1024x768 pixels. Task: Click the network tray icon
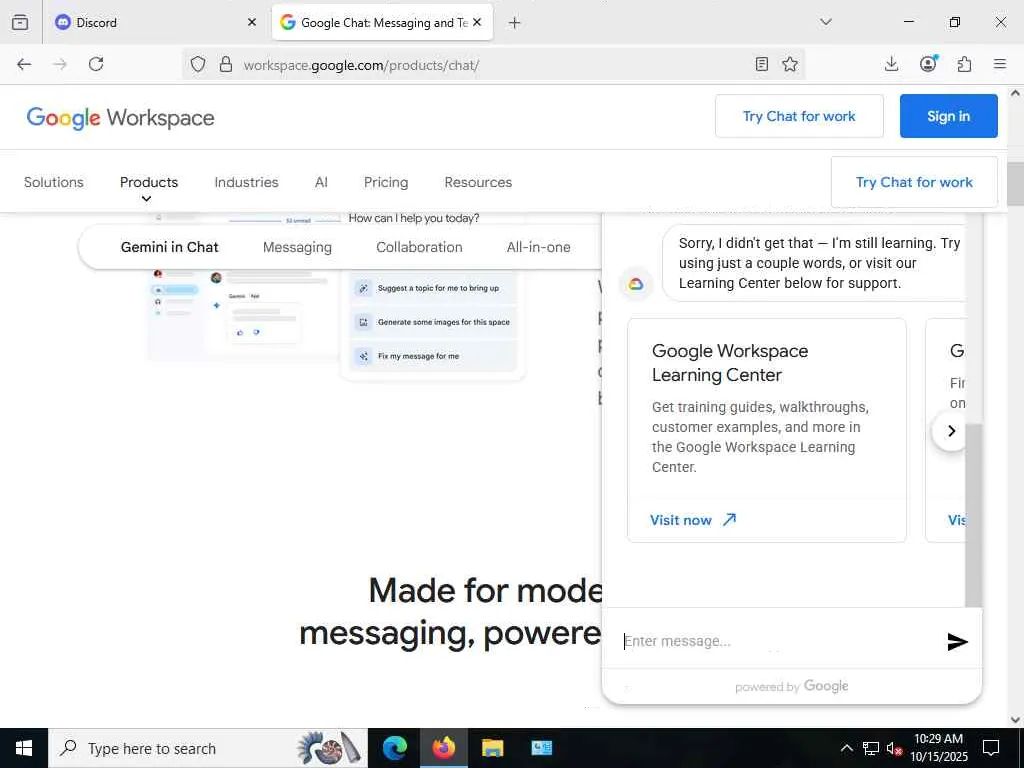[x=871, y=748]
